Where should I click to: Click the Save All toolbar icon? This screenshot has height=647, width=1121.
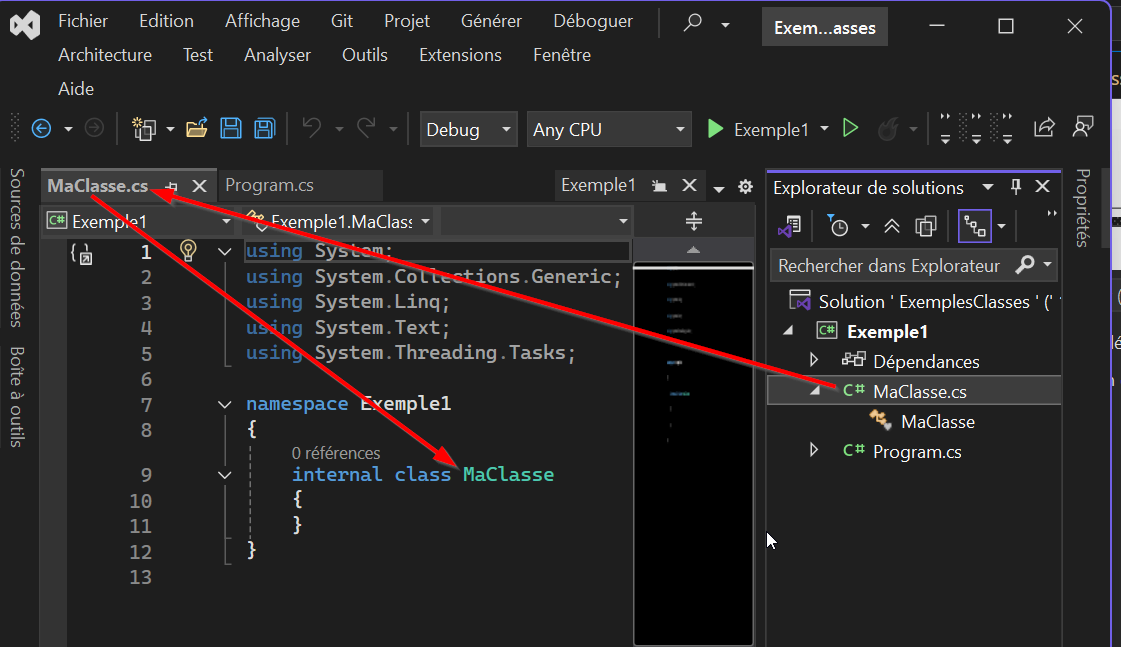tap(264, 128)
